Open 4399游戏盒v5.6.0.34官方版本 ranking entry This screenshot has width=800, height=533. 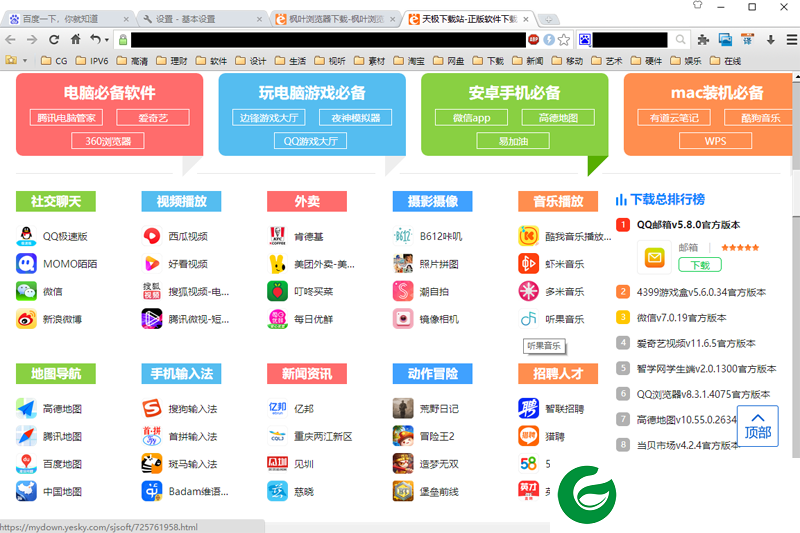701,292
